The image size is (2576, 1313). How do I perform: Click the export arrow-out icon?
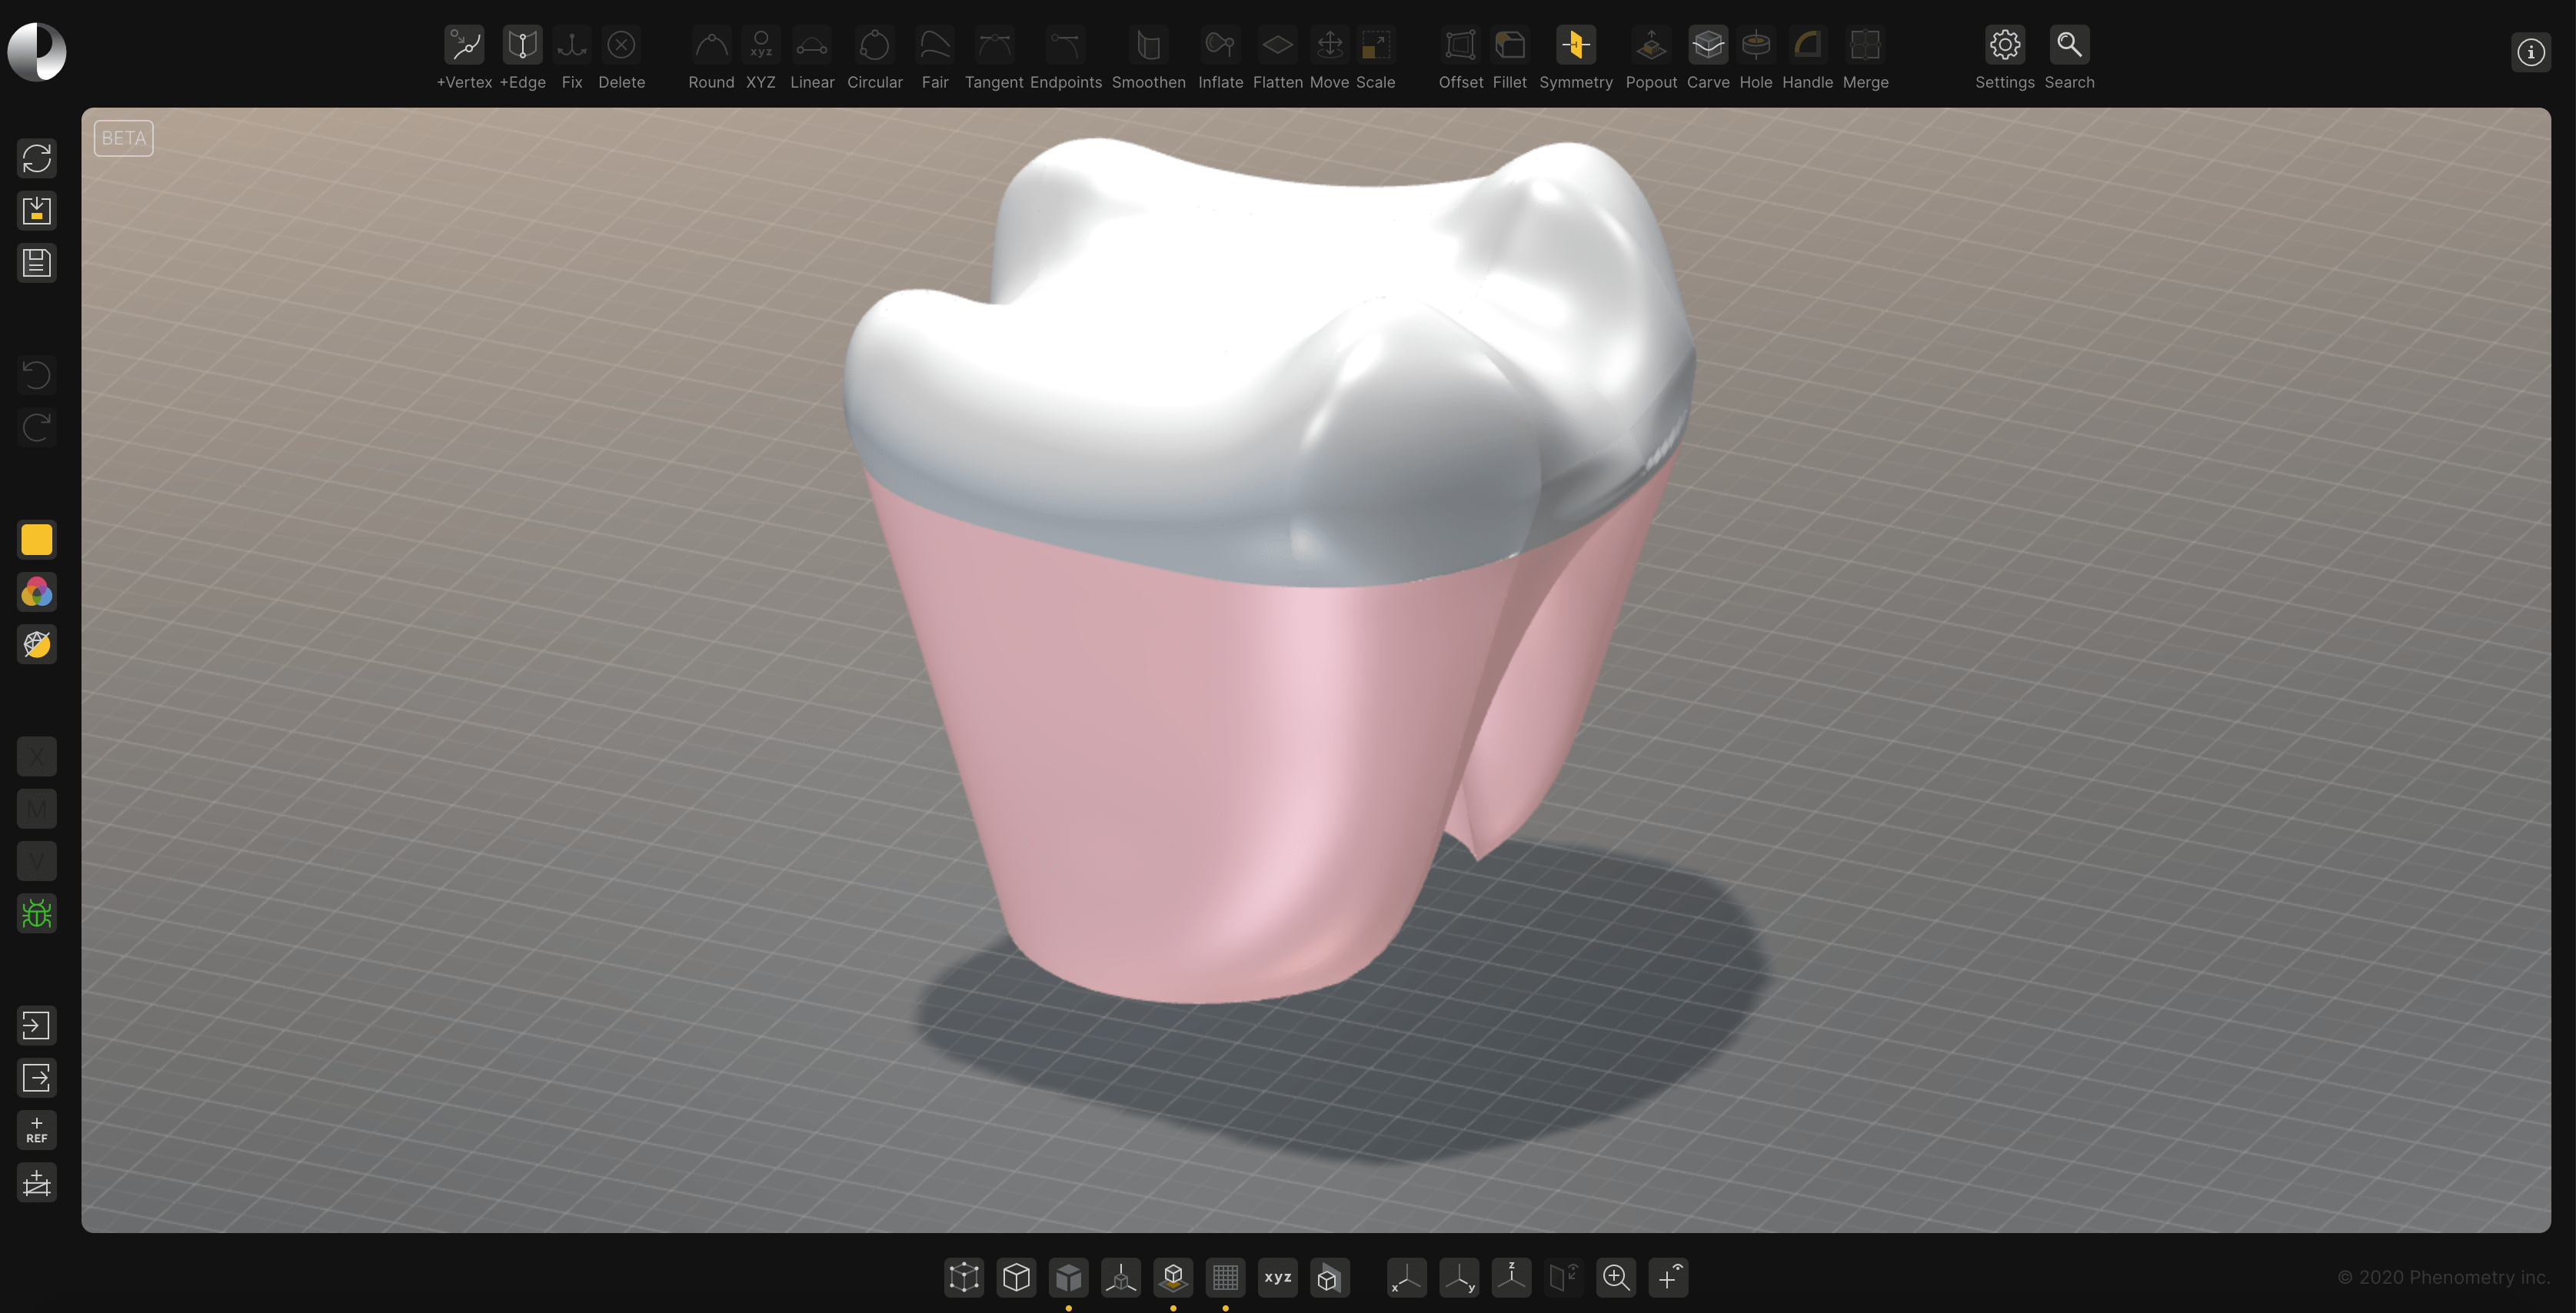(37, 1078)
